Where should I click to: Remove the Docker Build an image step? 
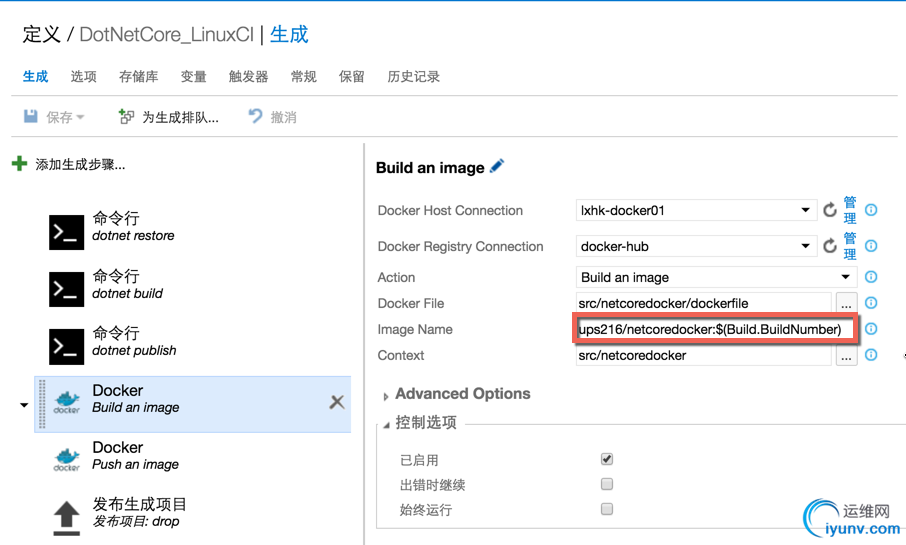(337, 402)
